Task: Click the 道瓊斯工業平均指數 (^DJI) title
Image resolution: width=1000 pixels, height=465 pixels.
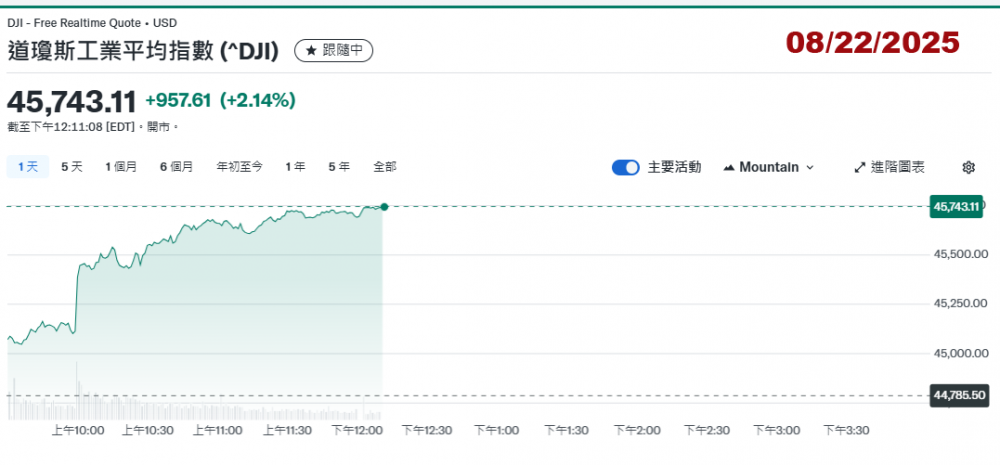Action: (x=144, y=49)
